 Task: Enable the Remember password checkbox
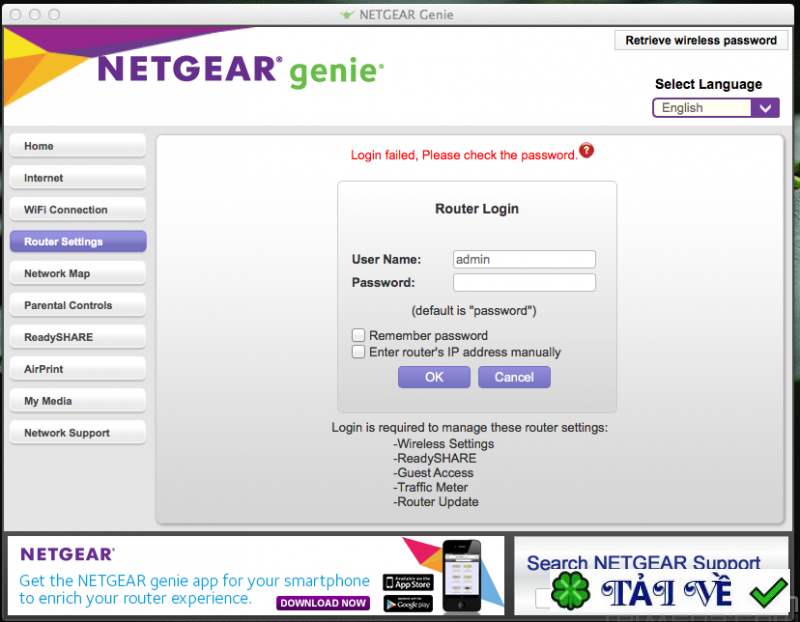[358, 335]
